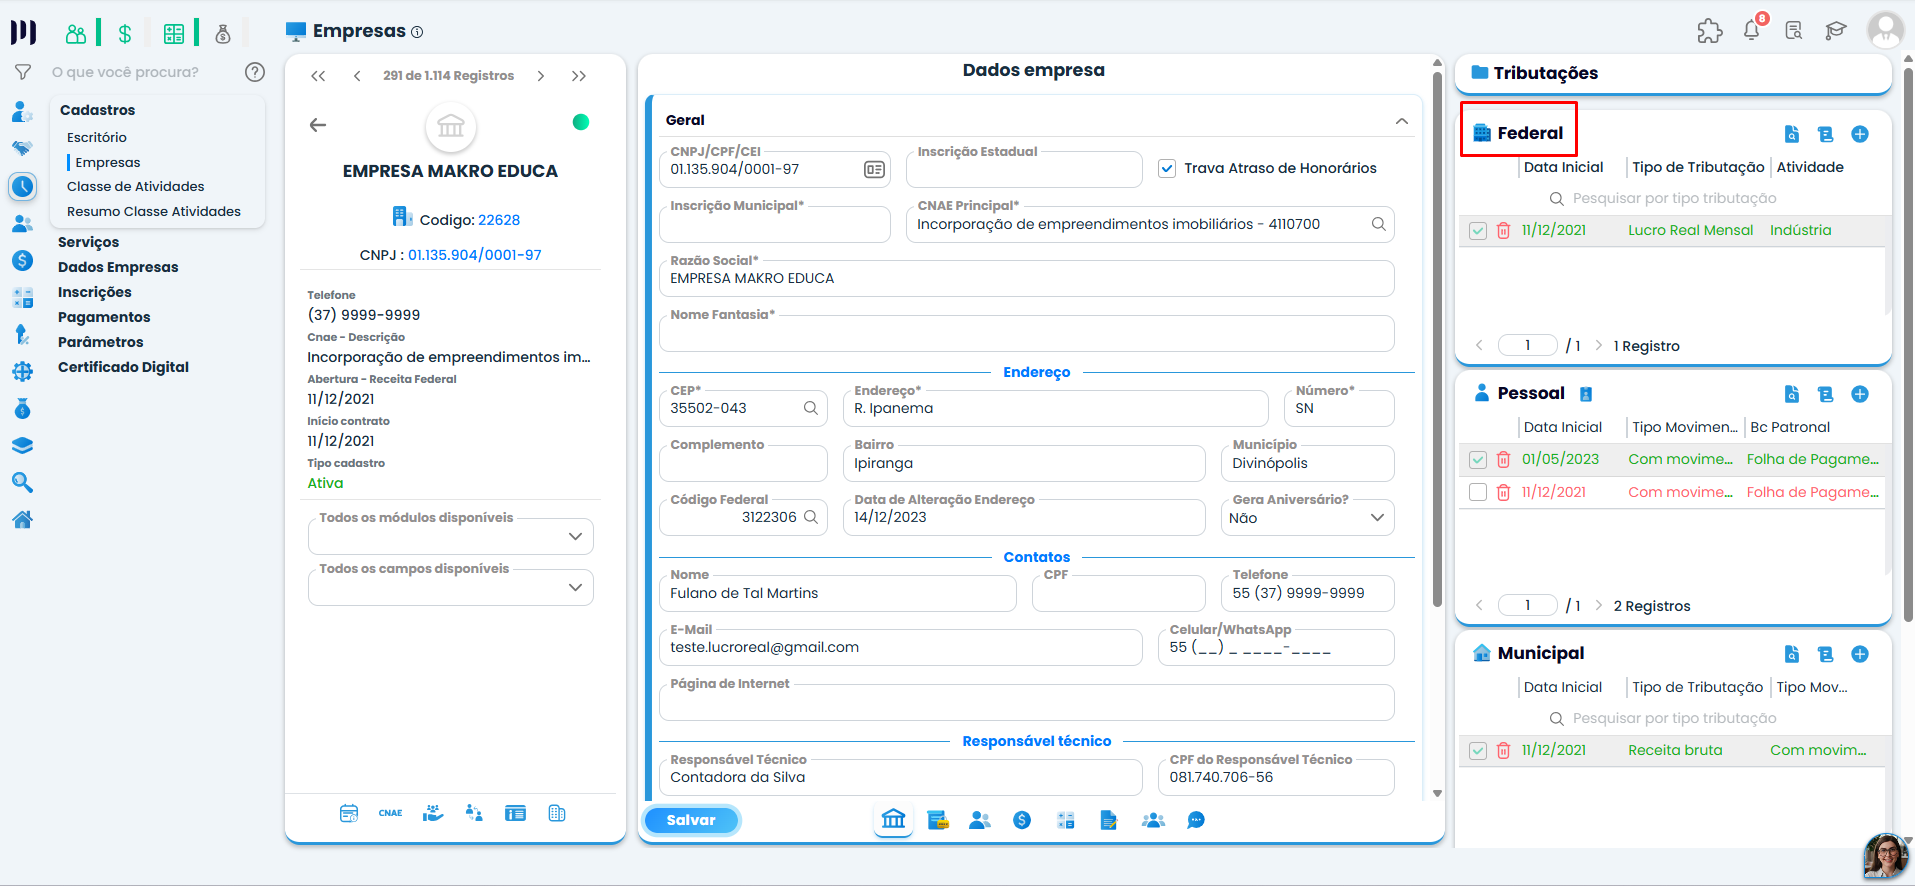Open Todos os campos disponíveis dropdown
The image size is (1915, 886).
pyautogui.click(x=451, y=587)
